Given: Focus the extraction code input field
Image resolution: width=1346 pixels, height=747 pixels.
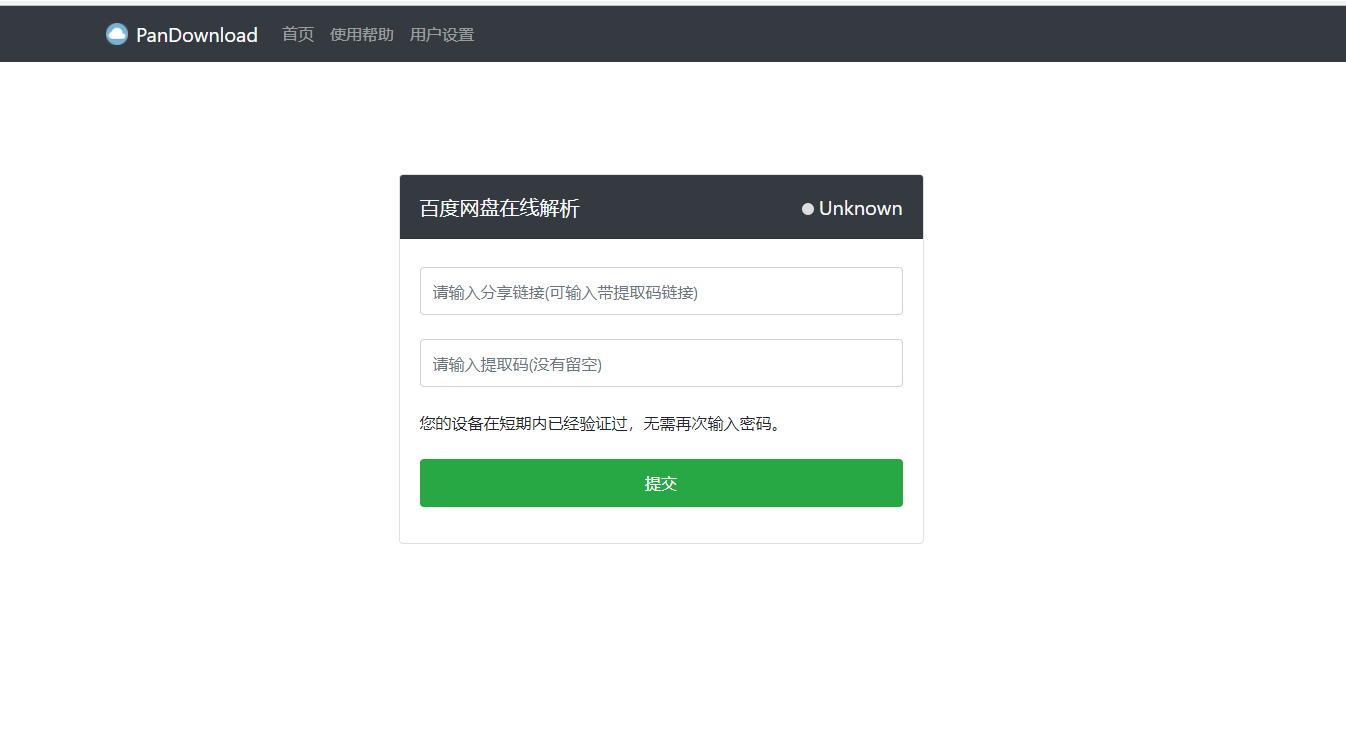Looking at the screenshot, I should pyautogui.click(x=661, y=363).
